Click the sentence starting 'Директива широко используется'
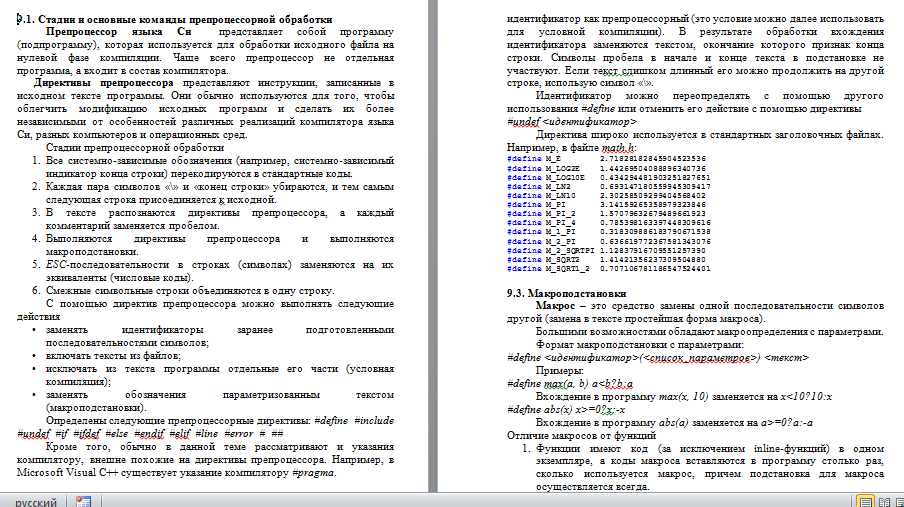The width and height of the screenshot is (904, 507). 710,134
